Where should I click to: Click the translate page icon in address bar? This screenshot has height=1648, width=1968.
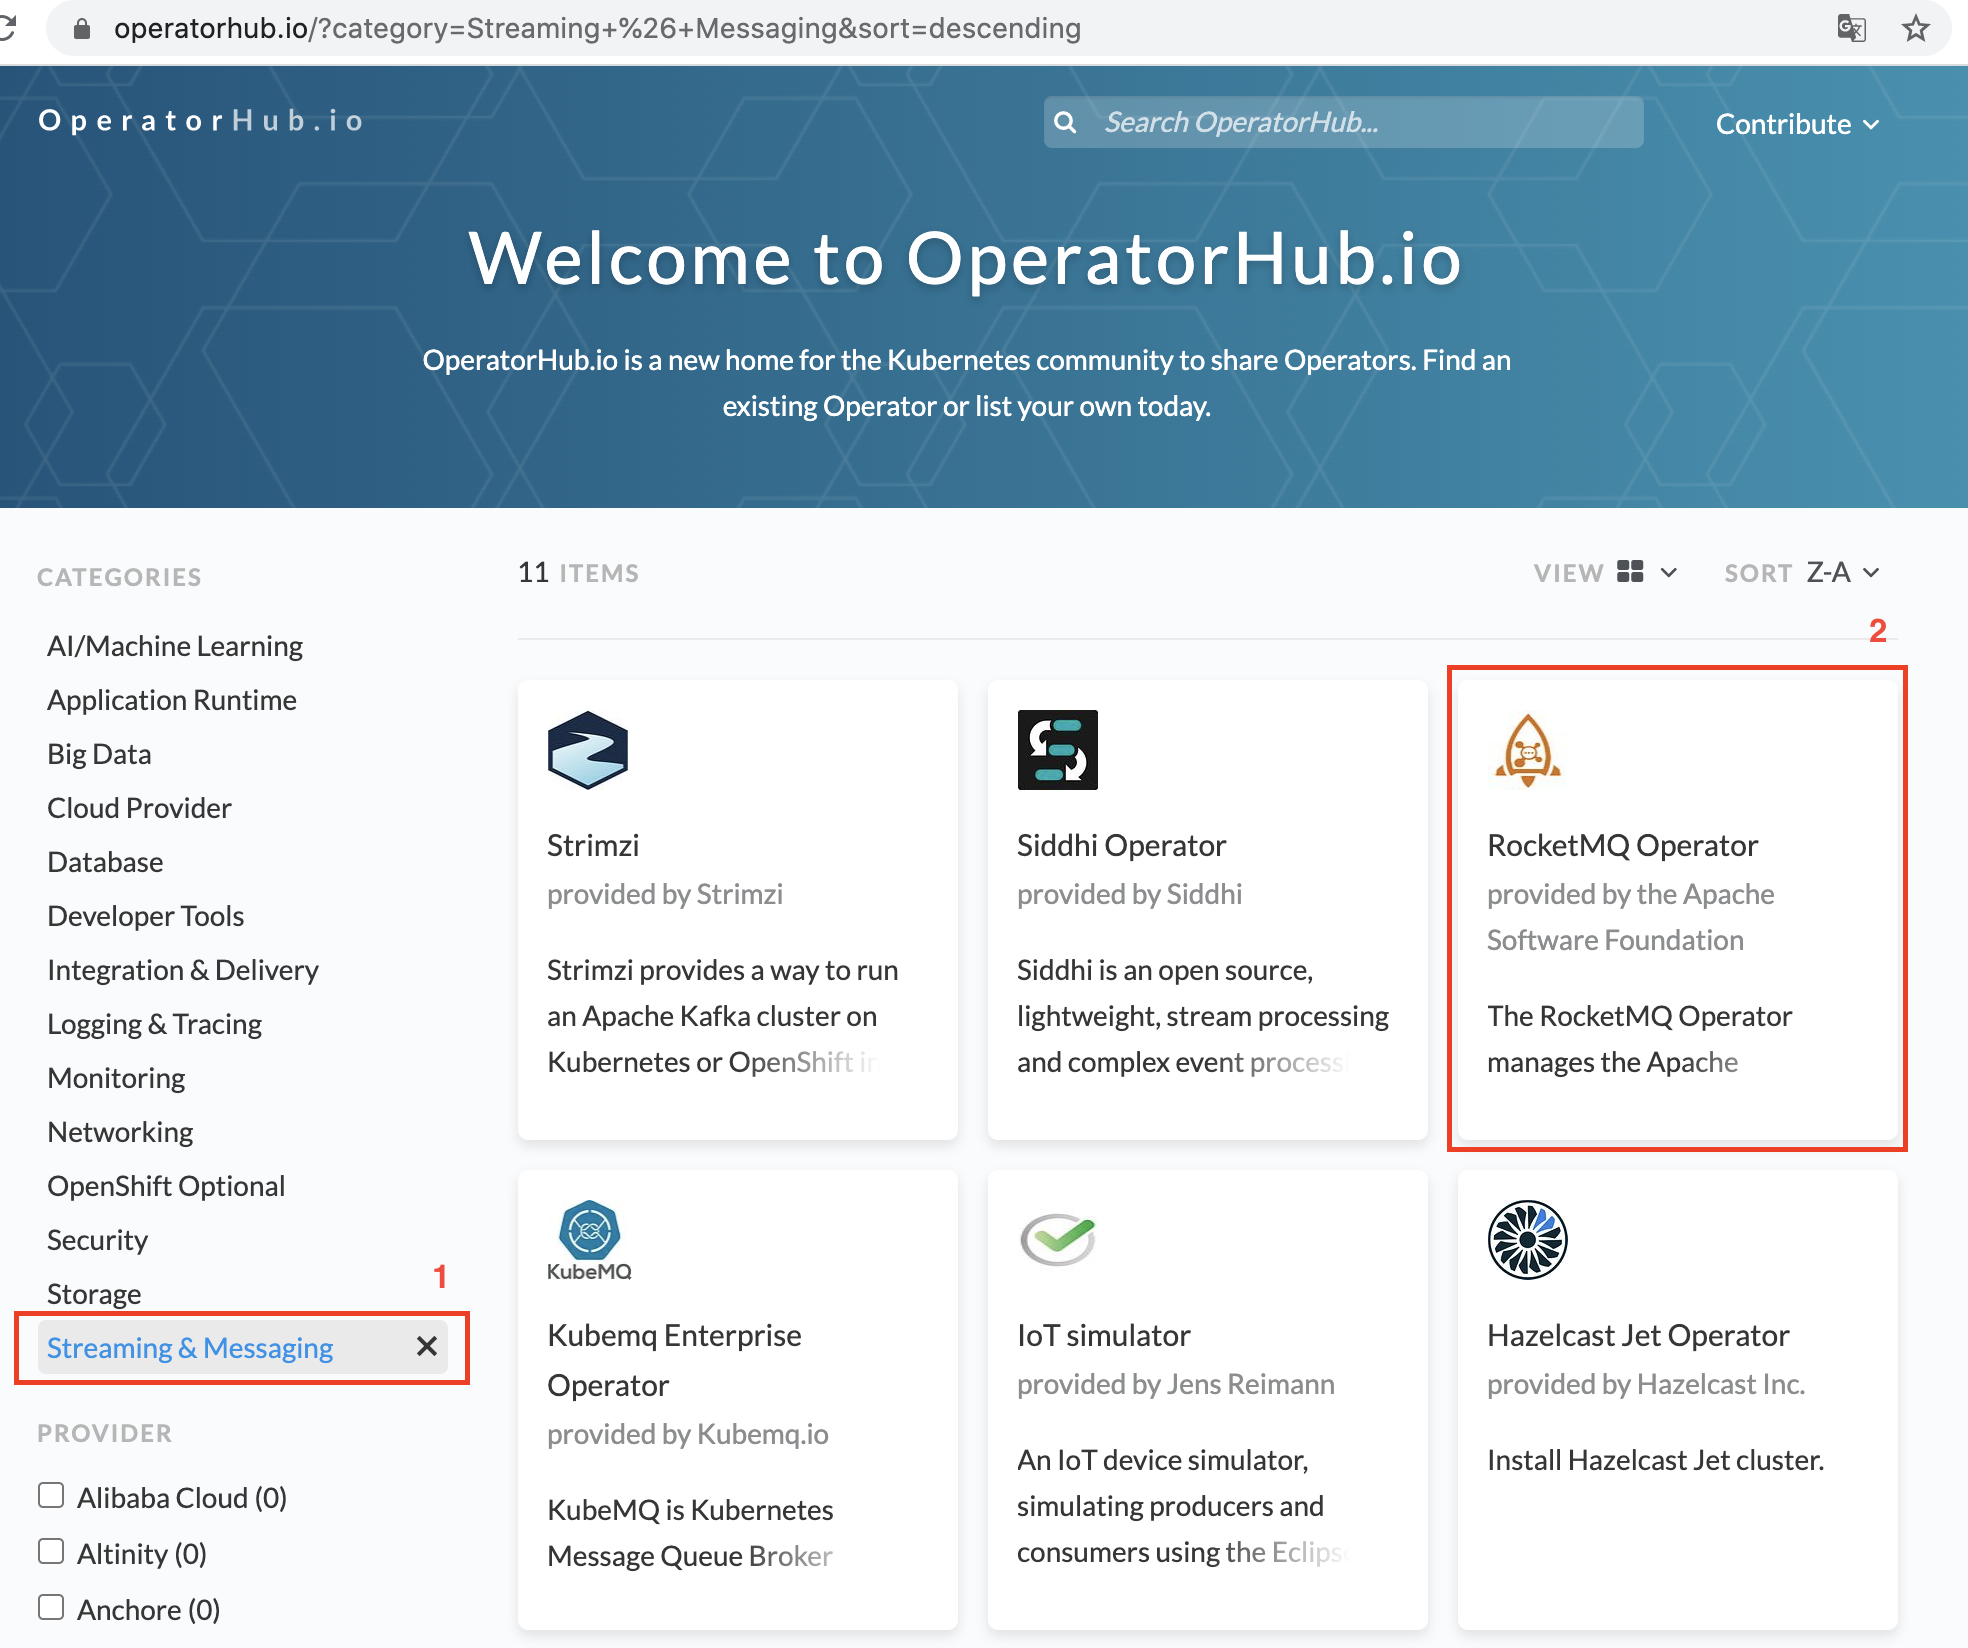click(x=1851, y=28)
